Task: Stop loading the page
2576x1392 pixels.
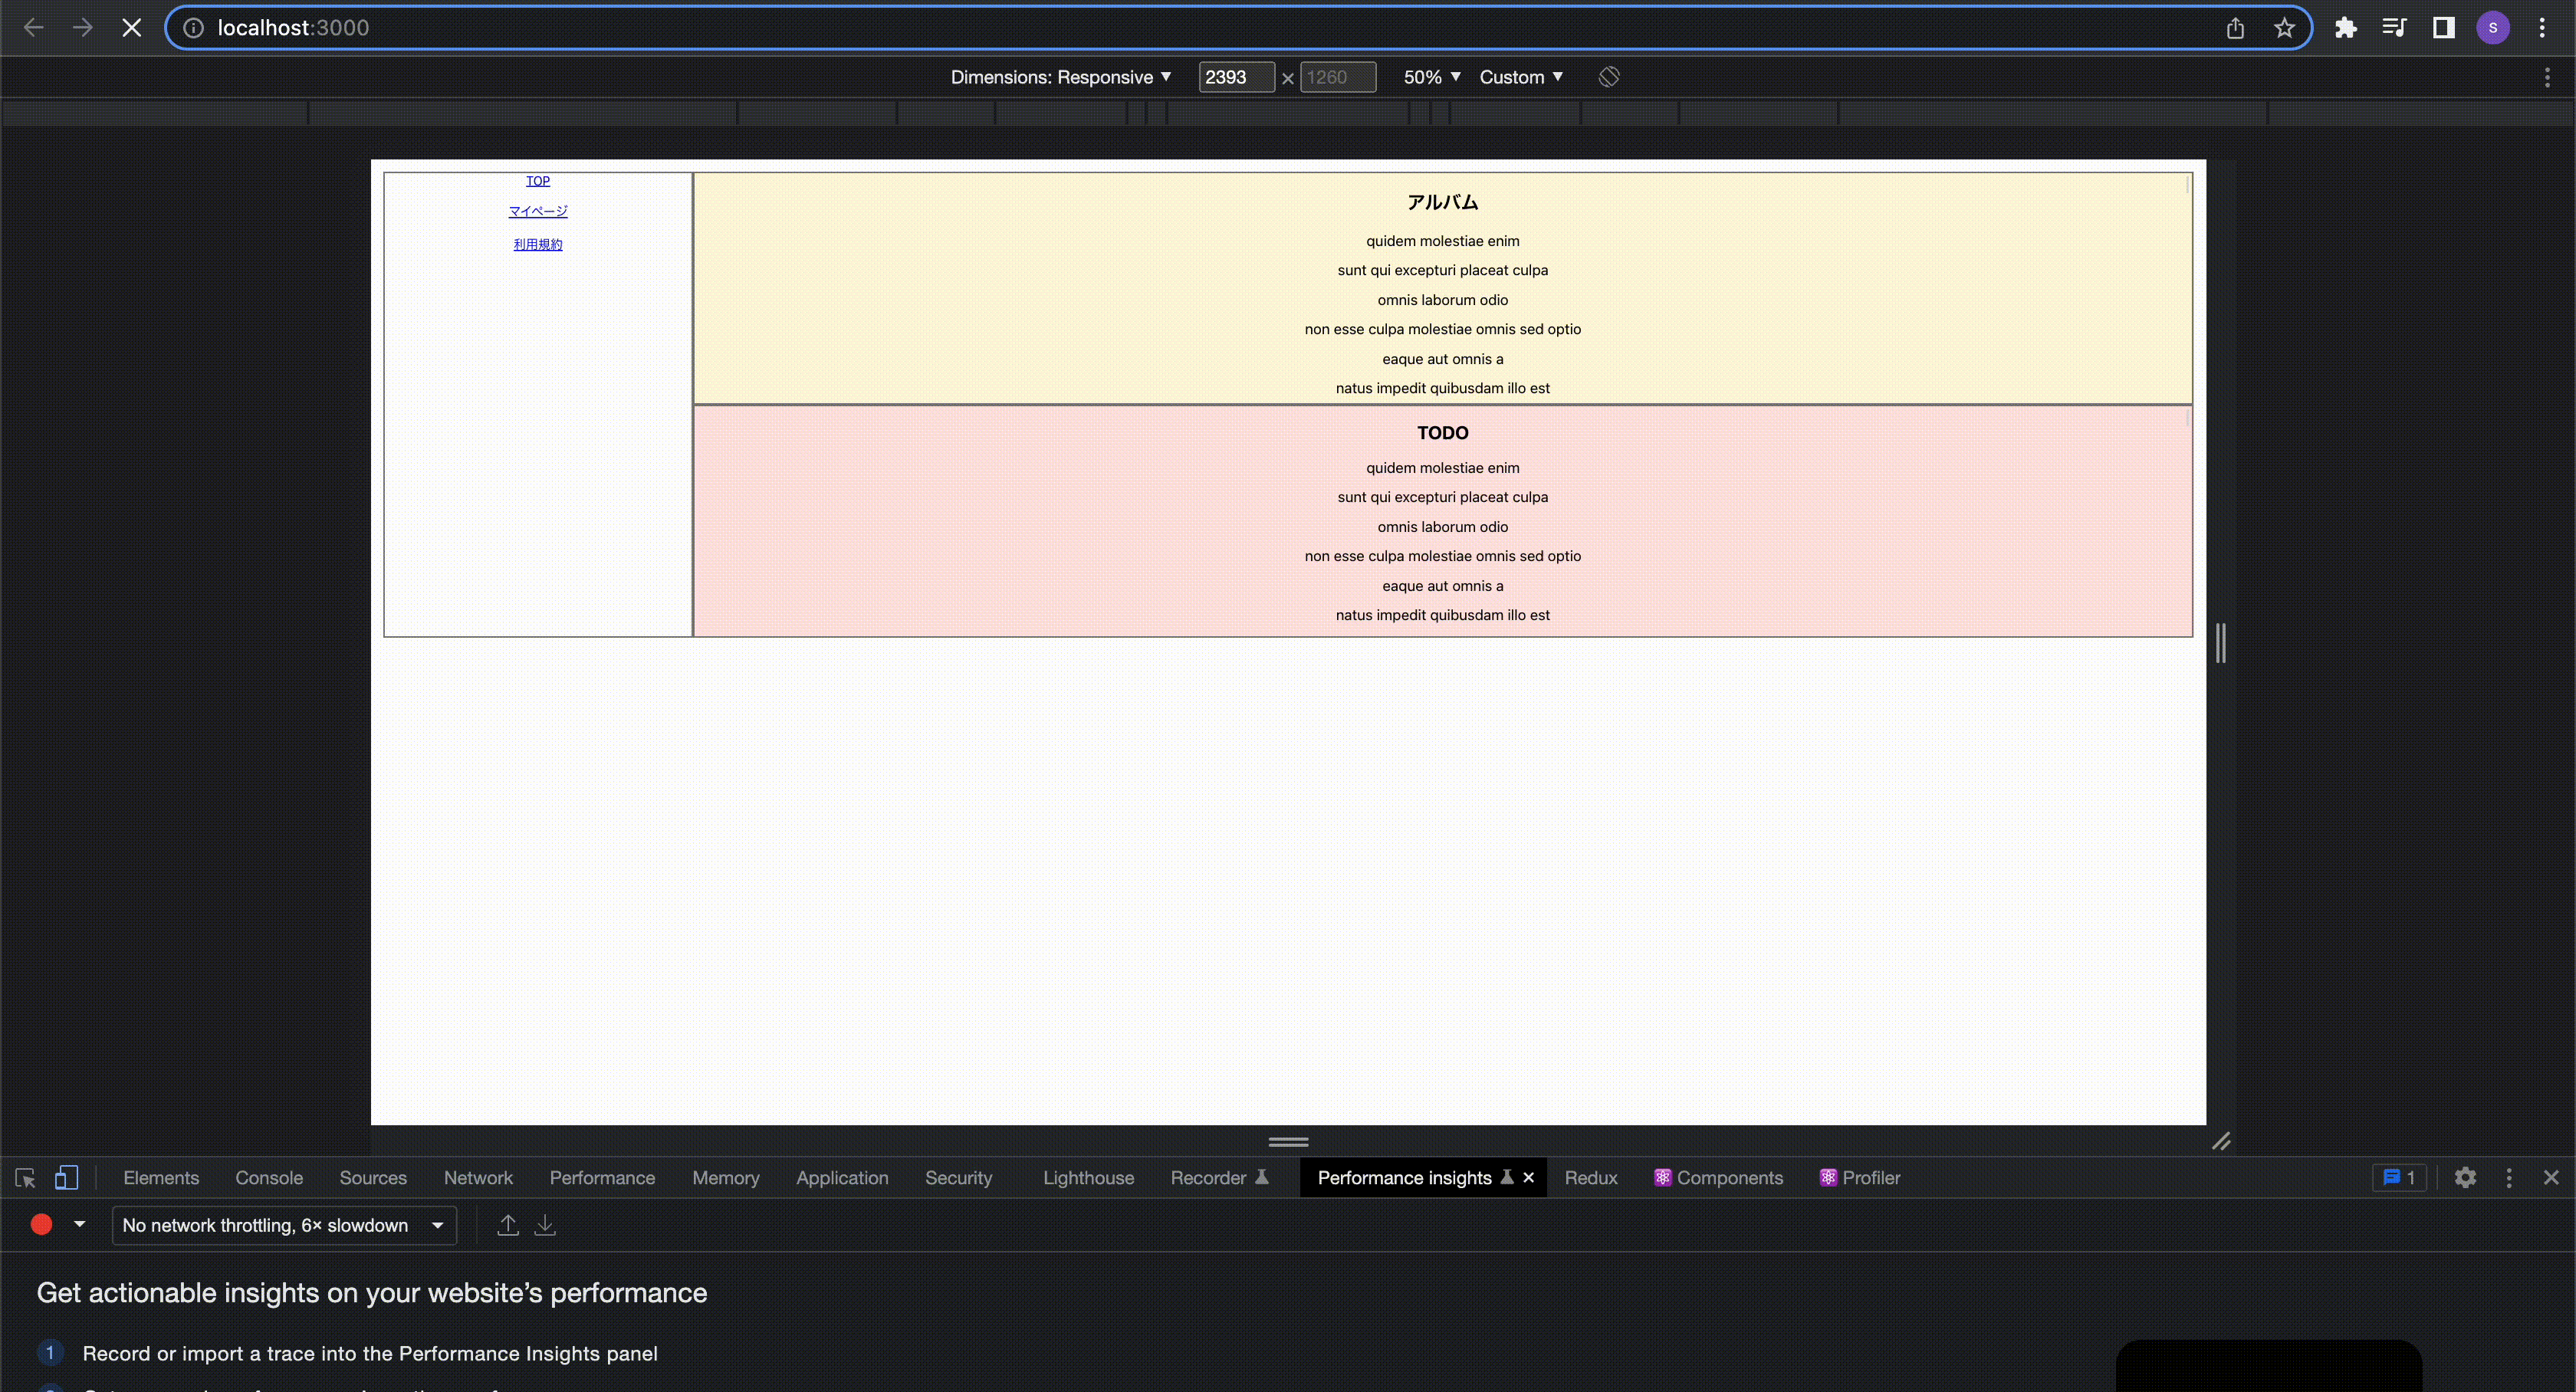Action: (131, 28)
